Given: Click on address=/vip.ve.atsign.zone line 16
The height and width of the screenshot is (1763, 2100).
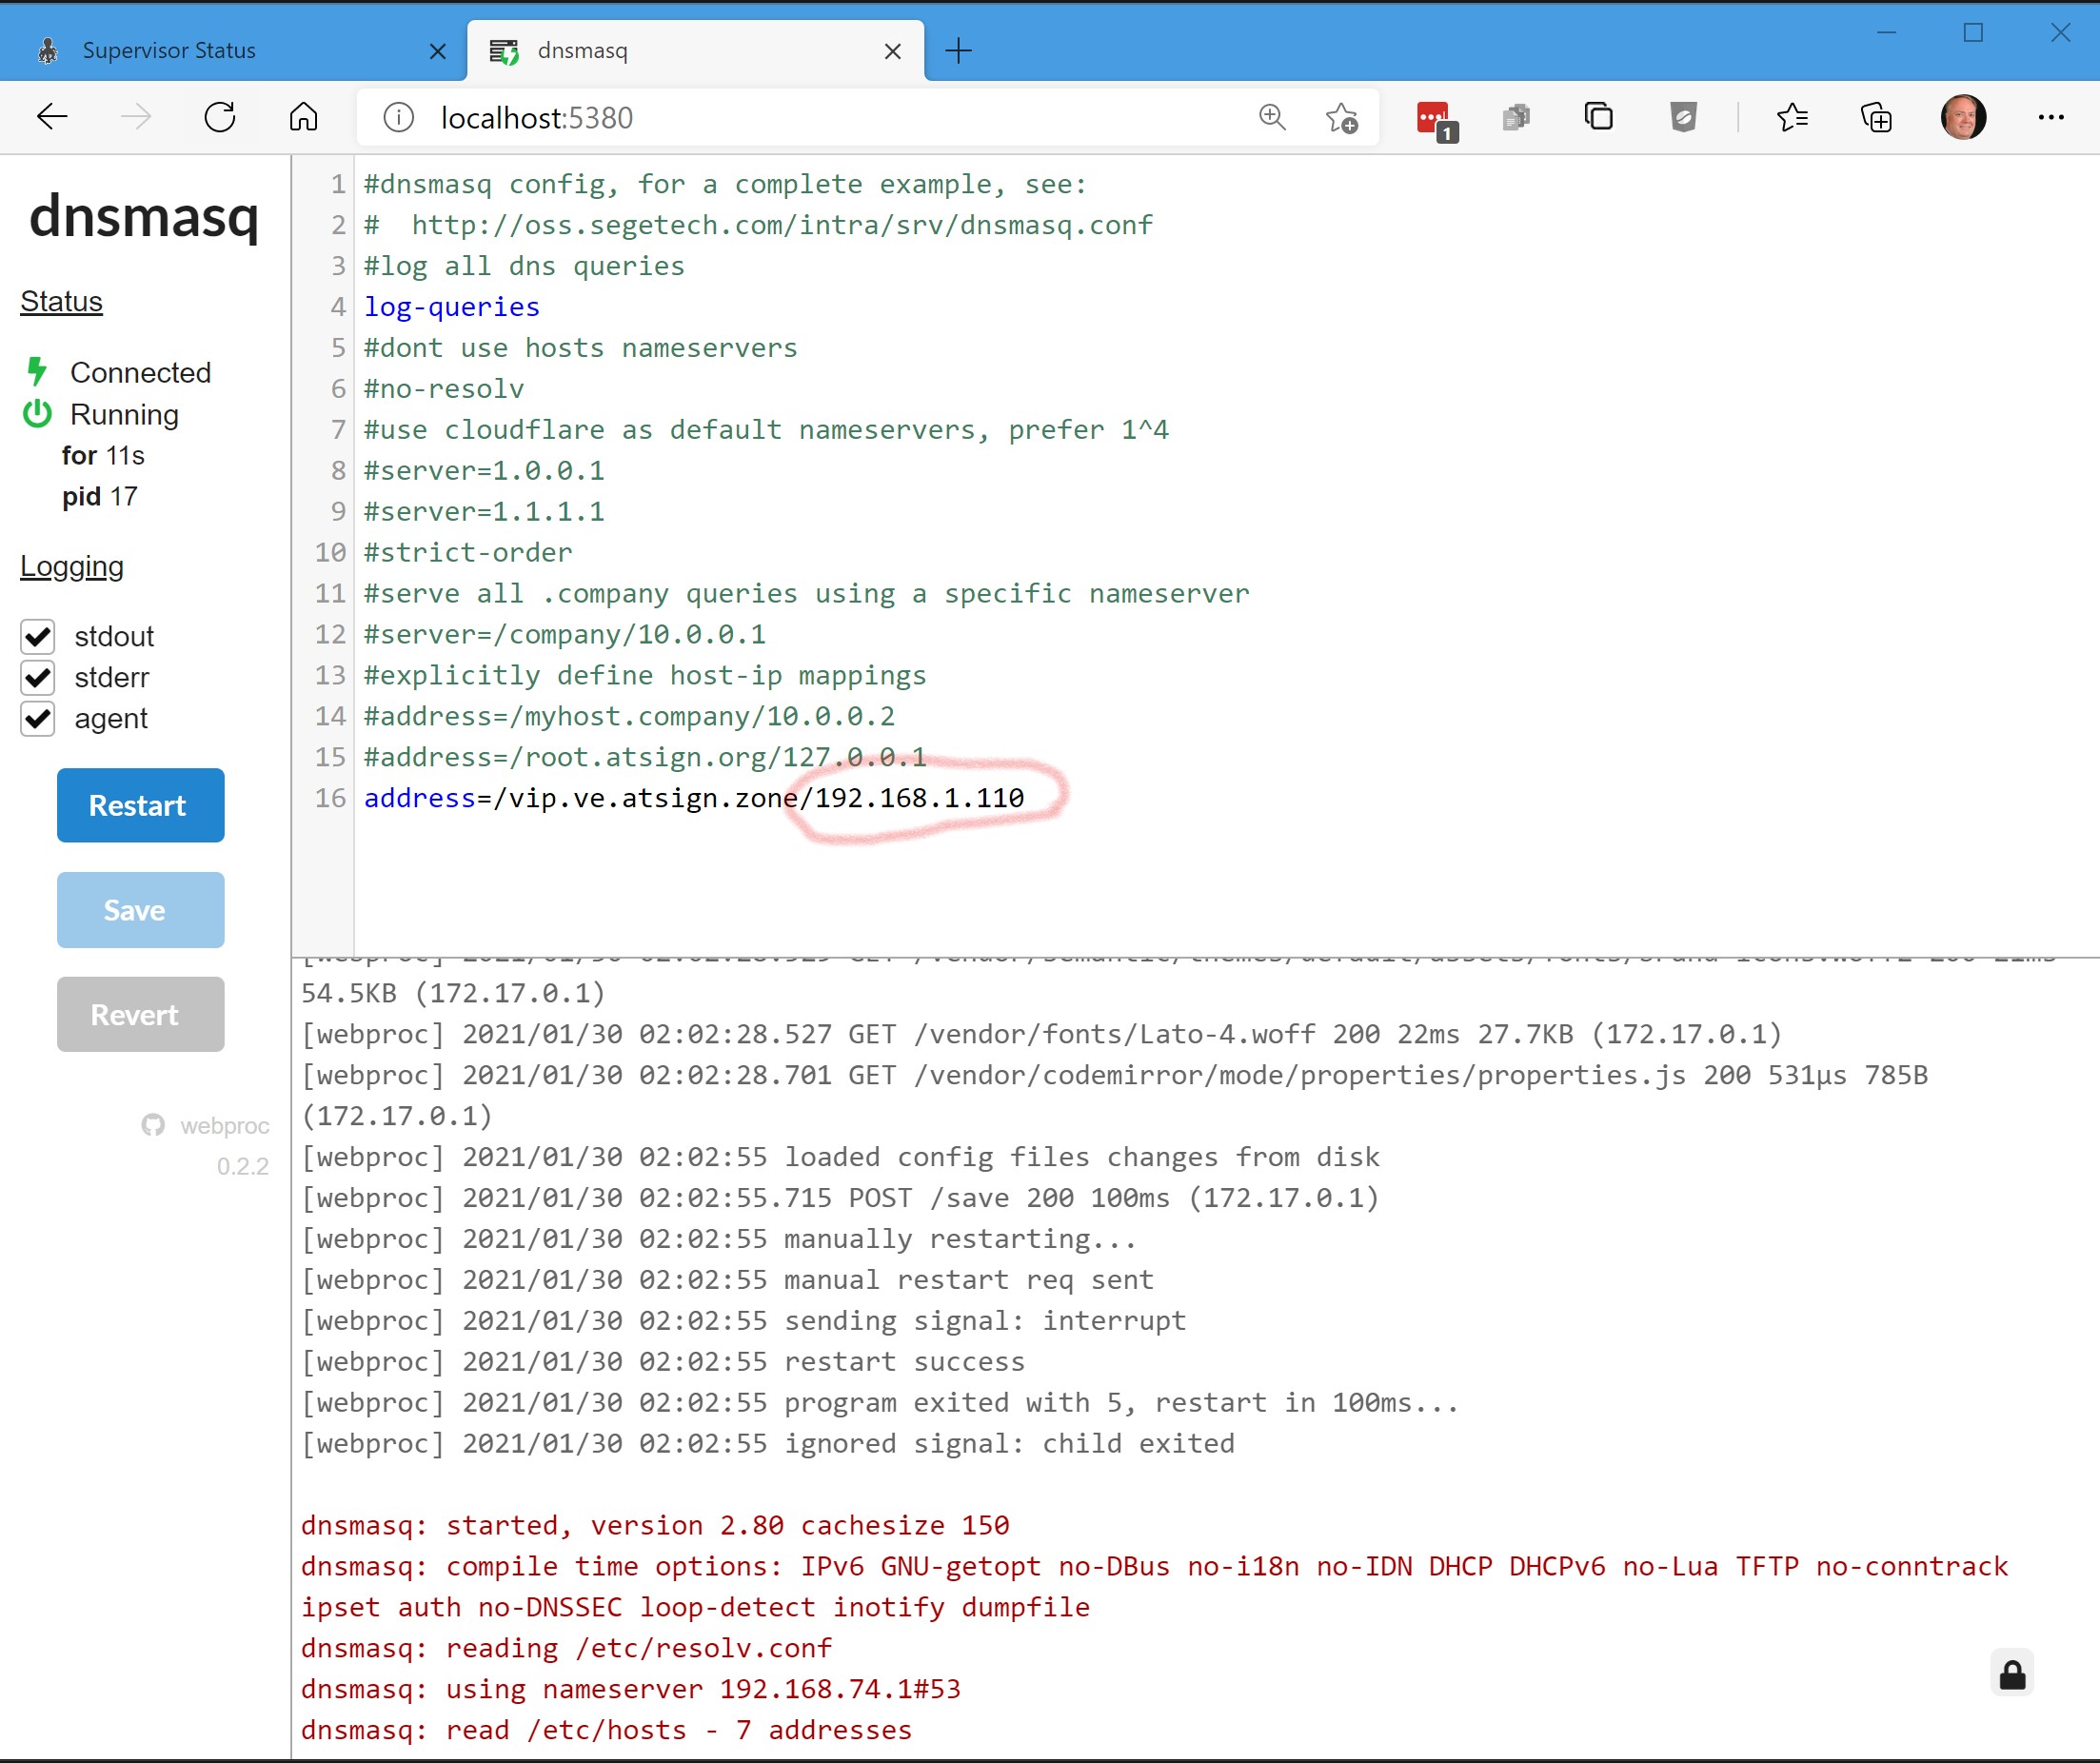Looking at the screenshot, I should point(694,798).
